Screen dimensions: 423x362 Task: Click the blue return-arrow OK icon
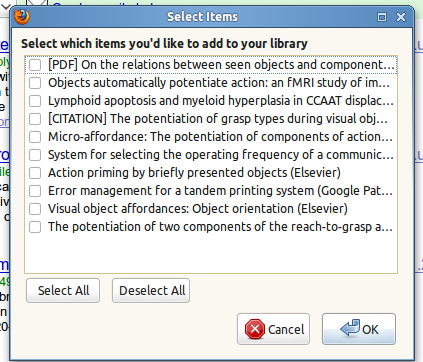click(350, 328)
